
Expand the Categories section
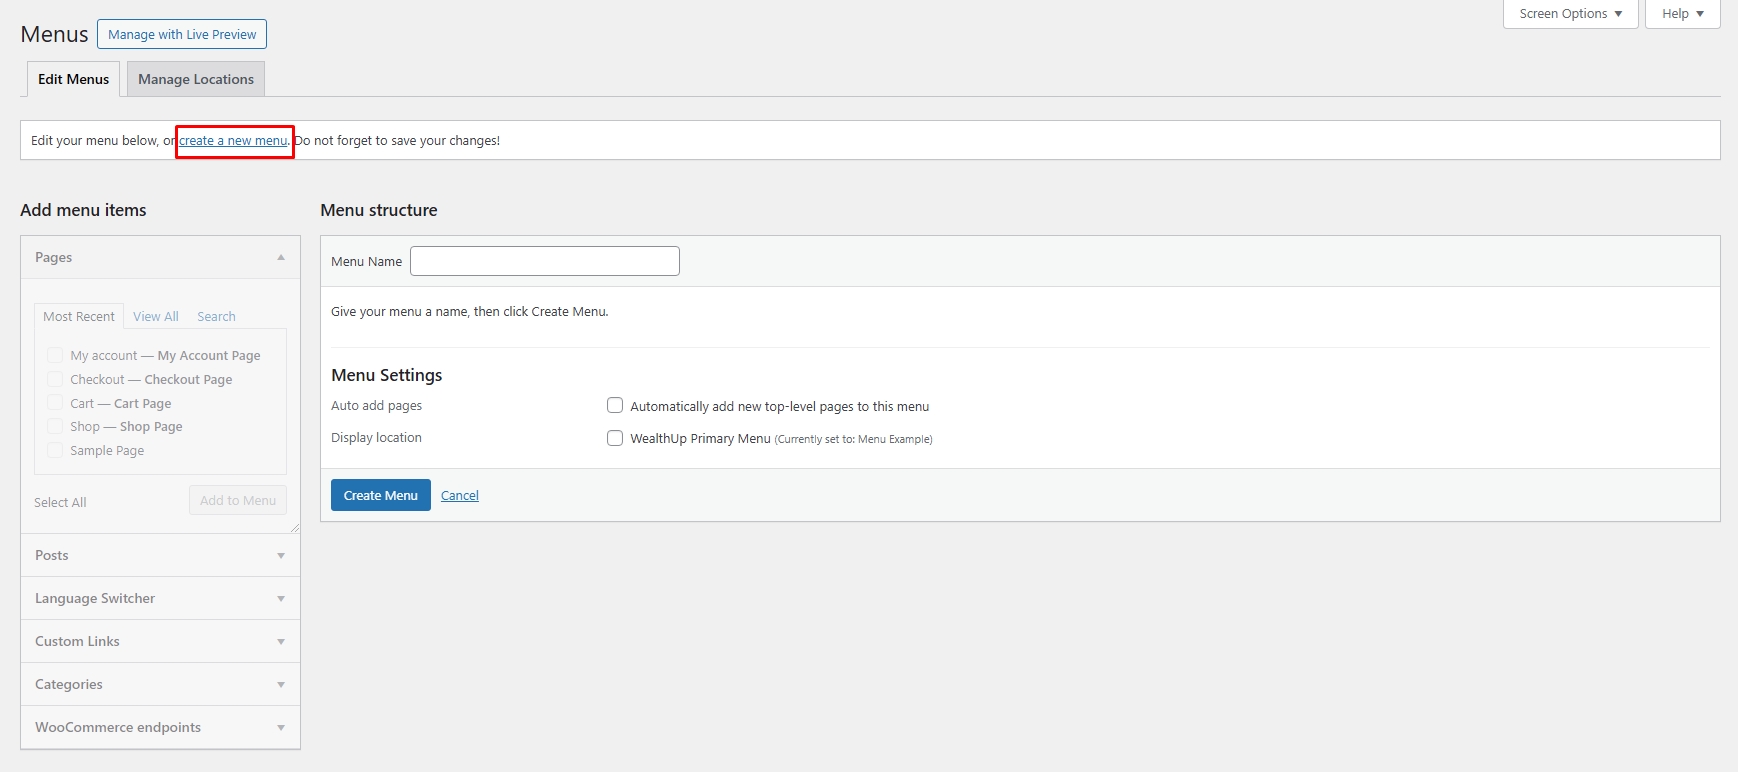pos(281,685)
